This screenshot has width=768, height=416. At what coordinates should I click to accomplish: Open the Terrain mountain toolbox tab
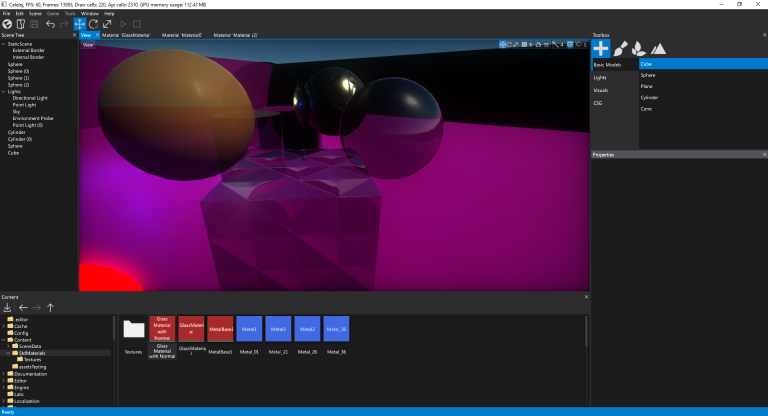click(x=658, y=47)
